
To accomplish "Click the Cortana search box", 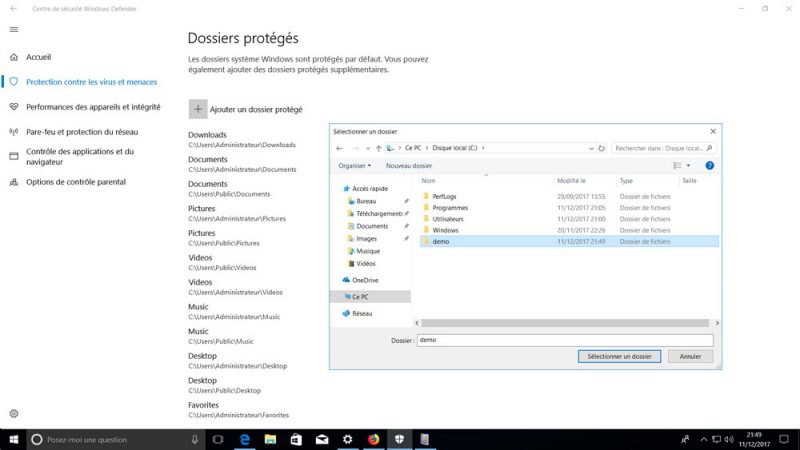I will click(x=115, y=439).
